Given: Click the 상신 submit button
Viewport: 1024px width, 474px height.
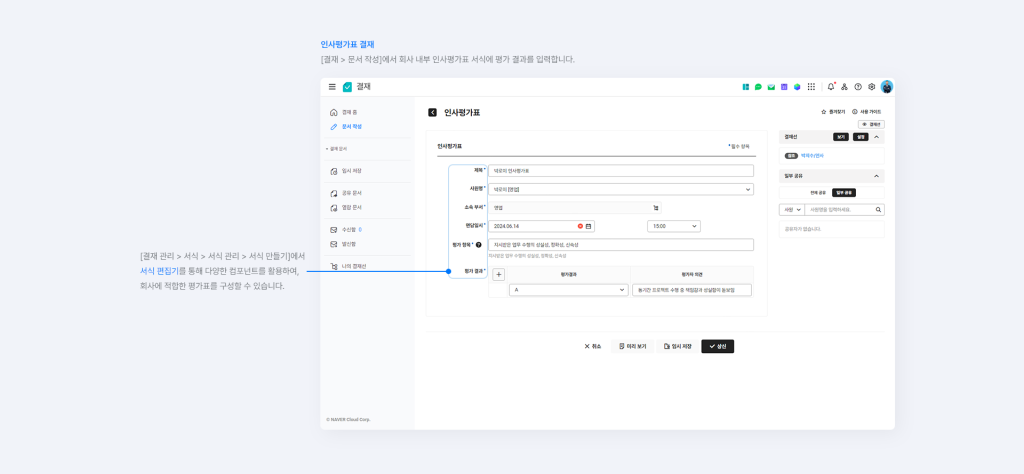Looking at the screenshot, I should (x=718, y=347).
